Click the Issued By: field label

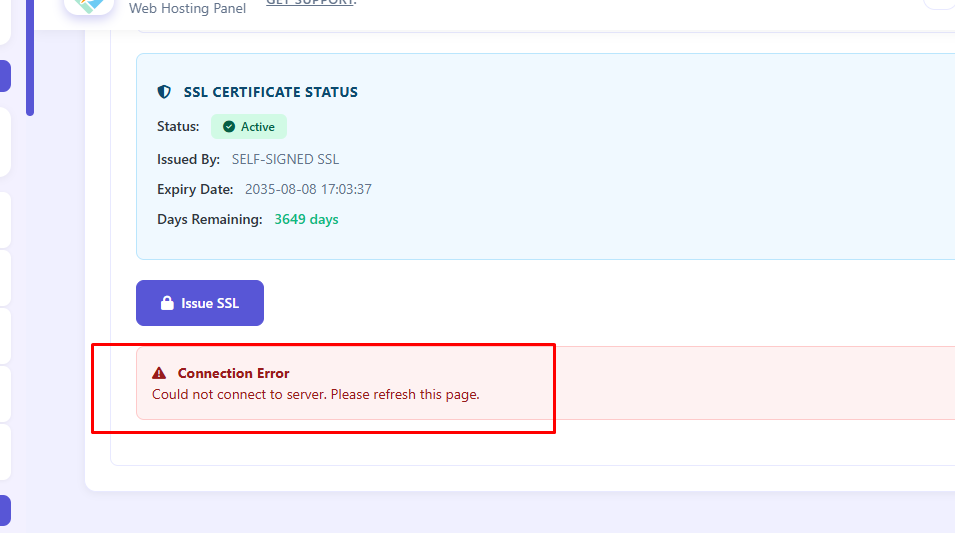(x=188, y=159)
